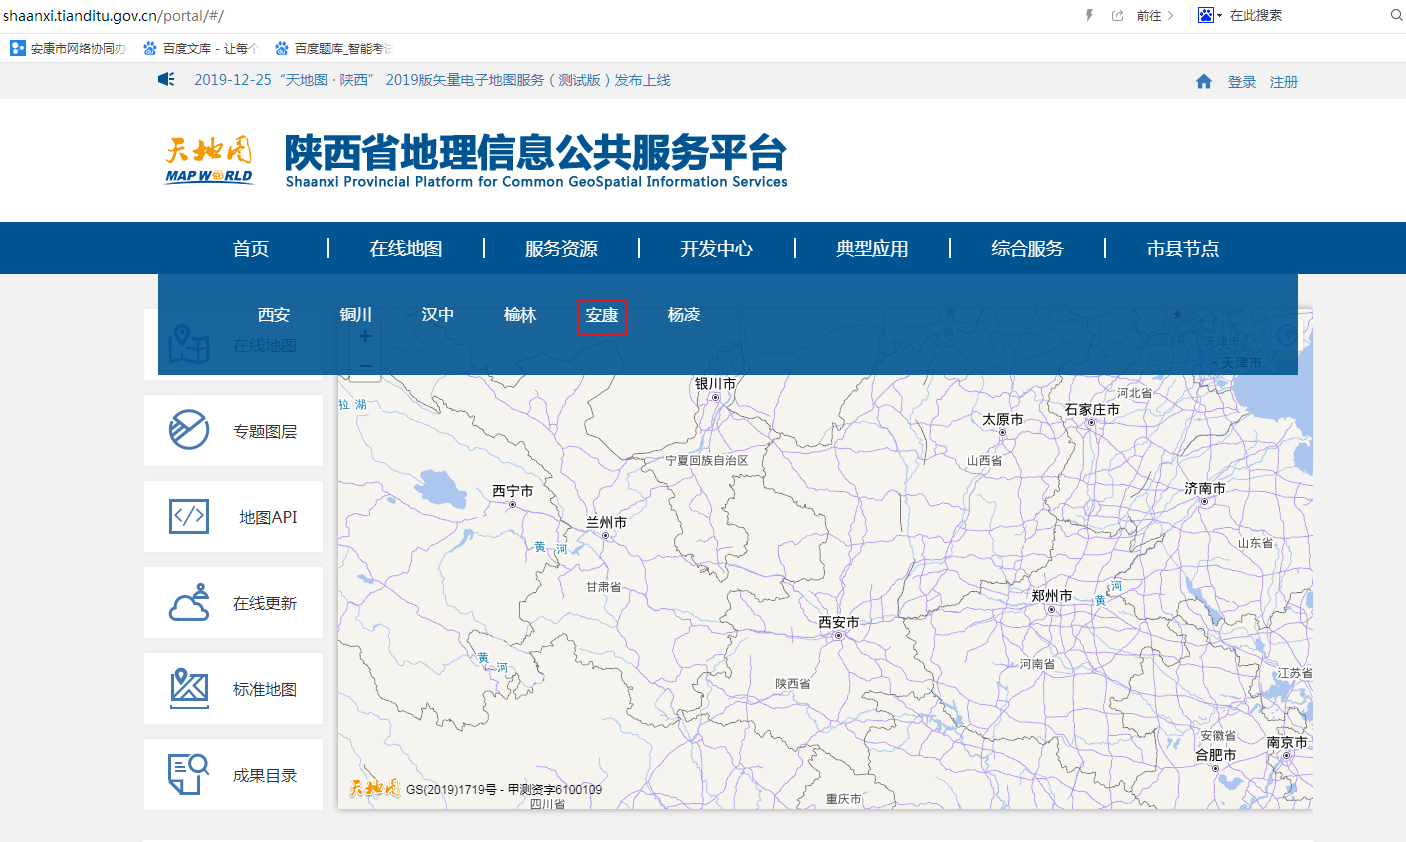Image resolution: width=1406 pixels, height=842 pixels.
Task: Click the 地图API code icon
Action: (x=189, y=516)
